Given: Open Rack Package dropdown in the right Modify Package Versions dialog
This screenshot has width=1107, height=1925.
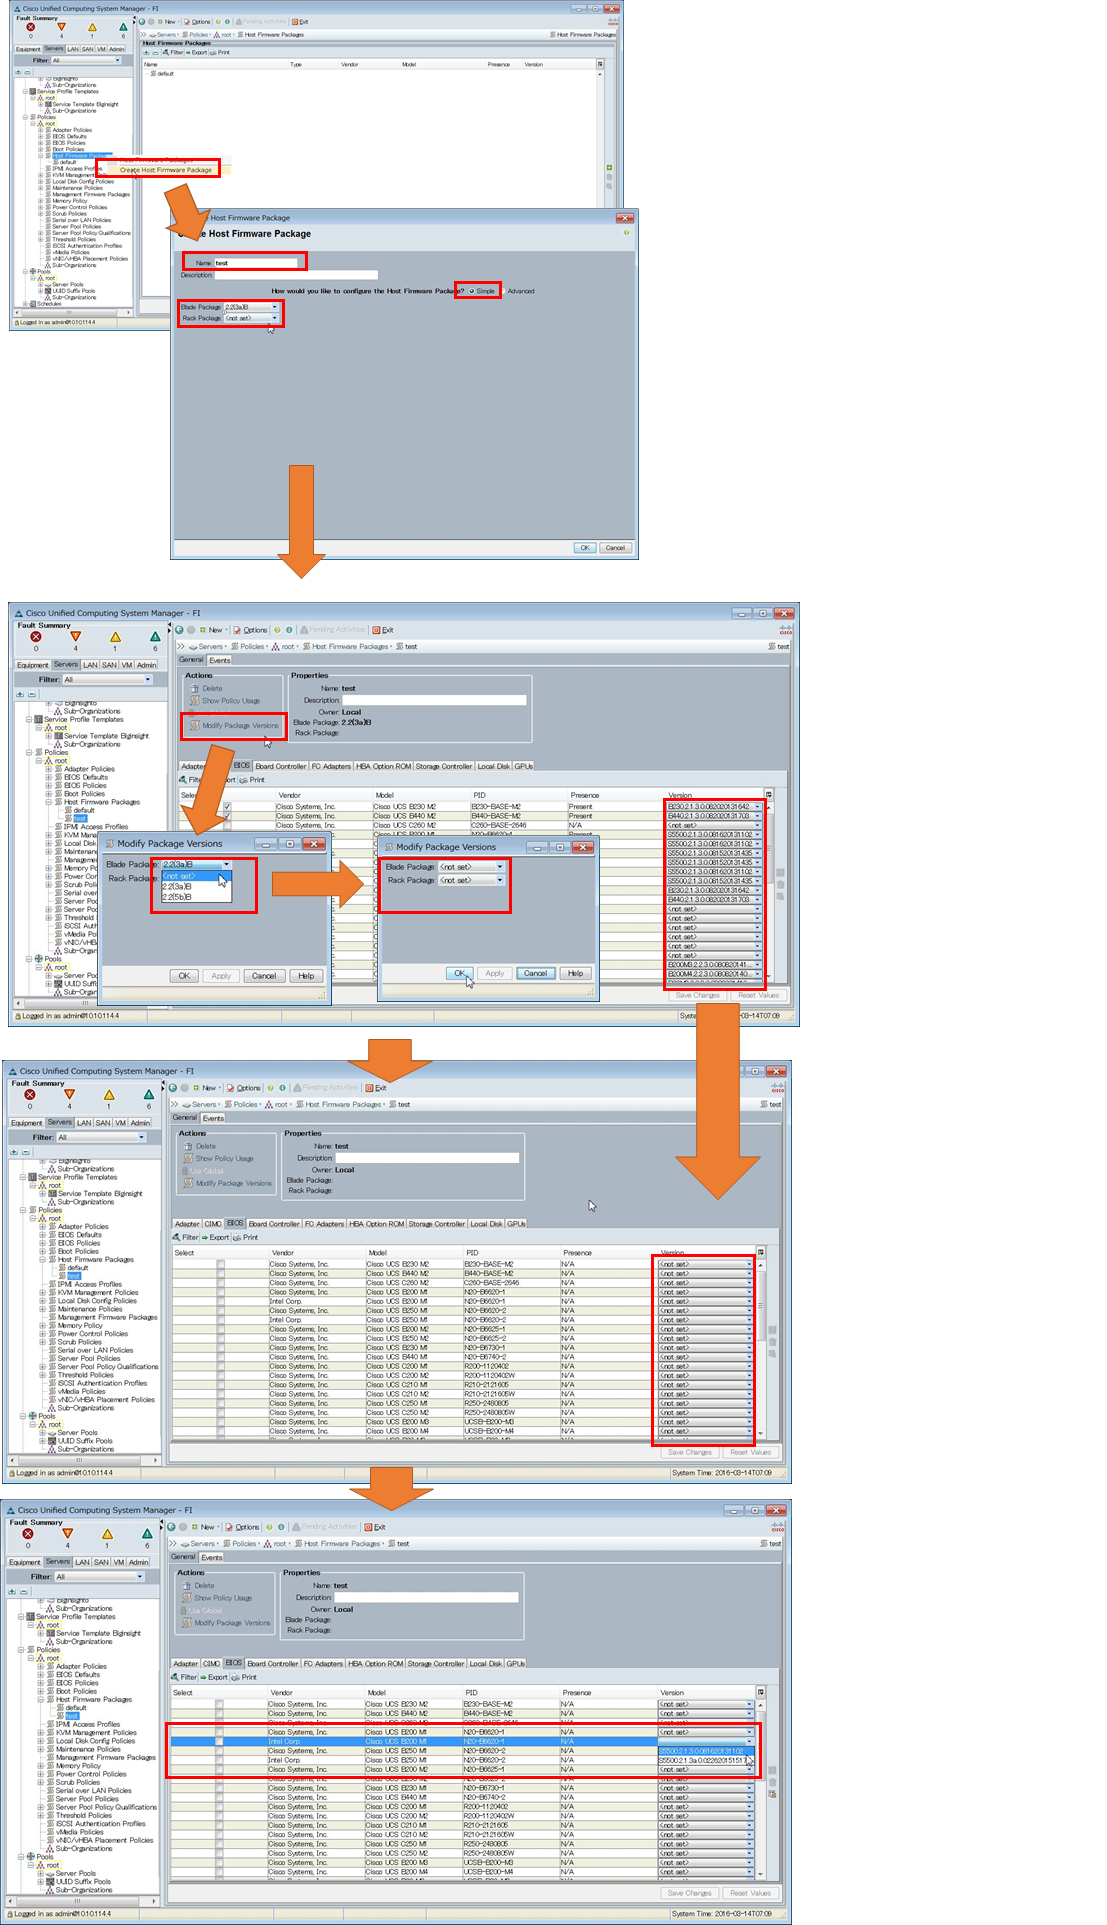Looking at the screenshot, I should click(472, 880).
